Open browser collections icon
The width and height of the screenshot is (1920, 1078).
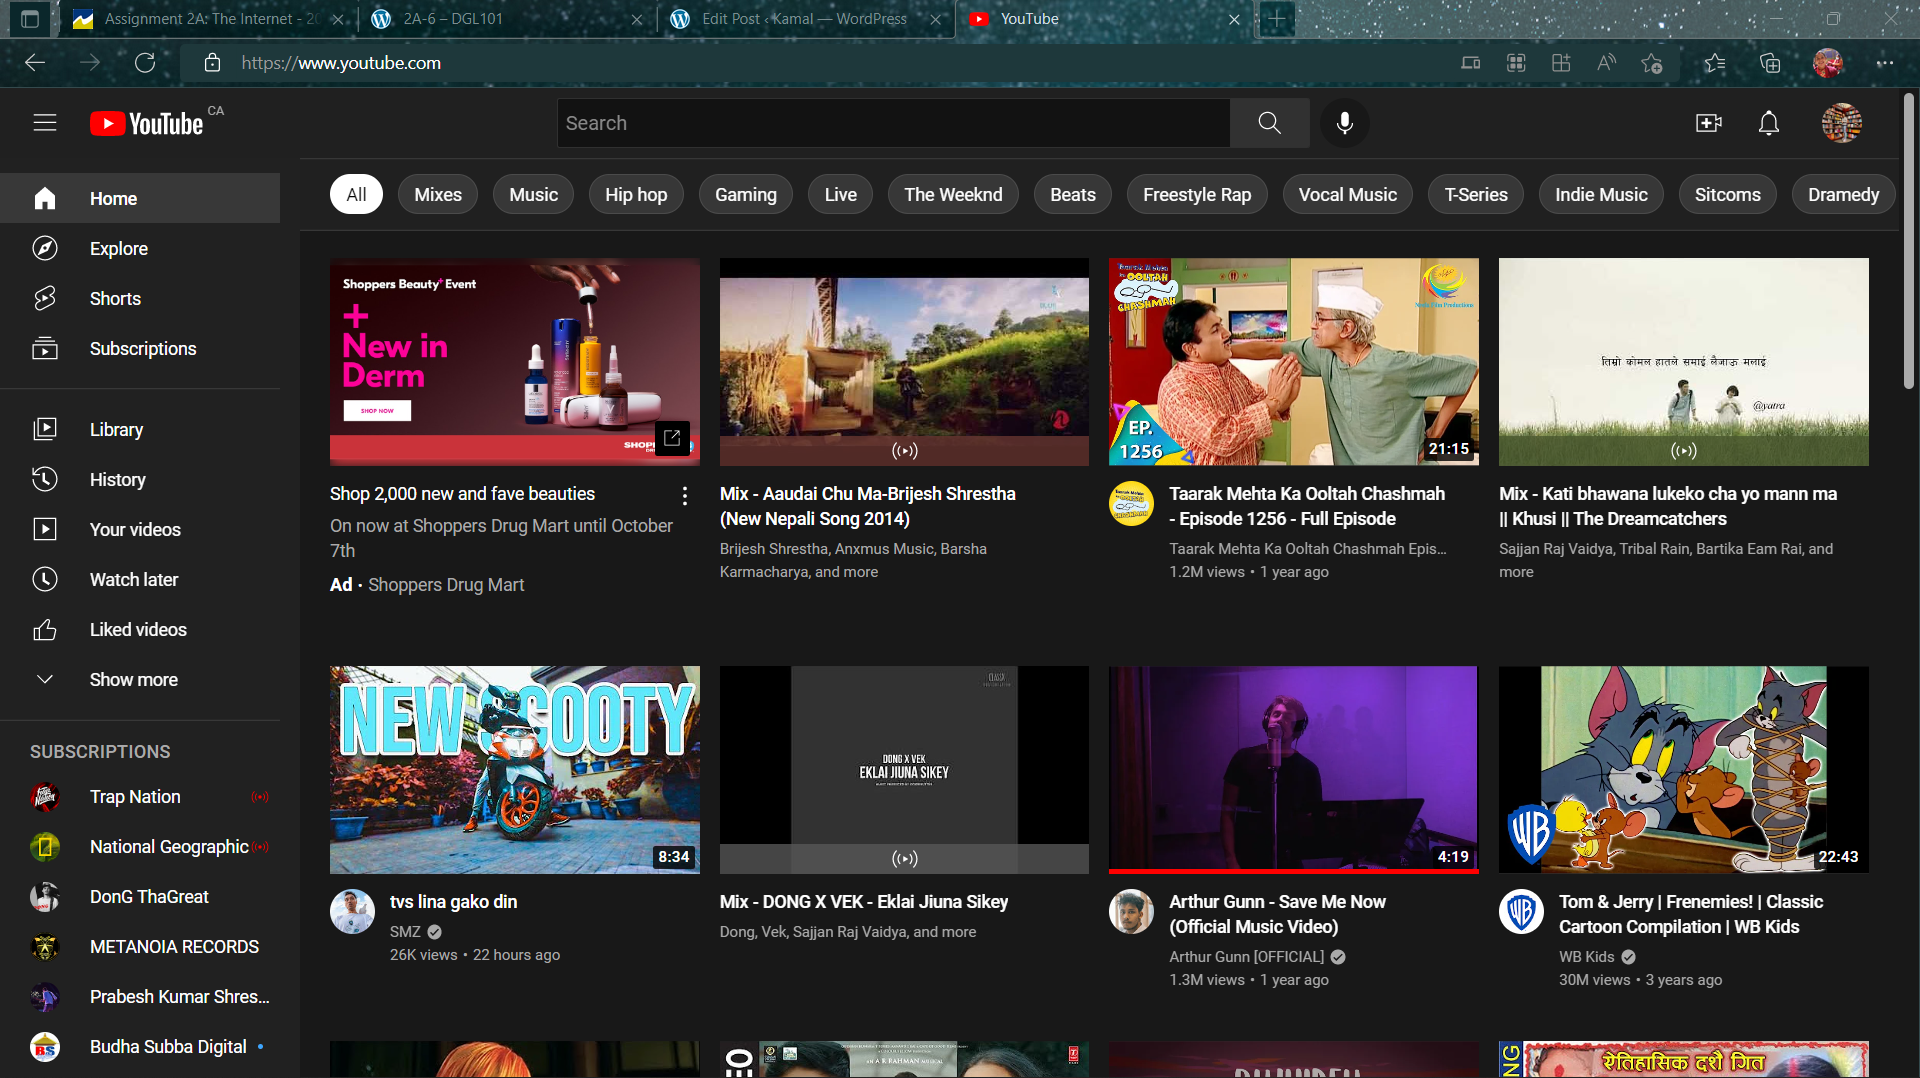pyautogui.click(x=1770, y=63)
